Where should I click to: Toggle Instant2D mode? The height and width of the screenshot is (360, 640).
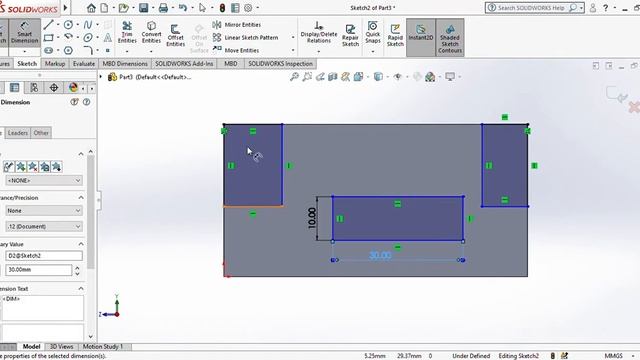[421, 37]
